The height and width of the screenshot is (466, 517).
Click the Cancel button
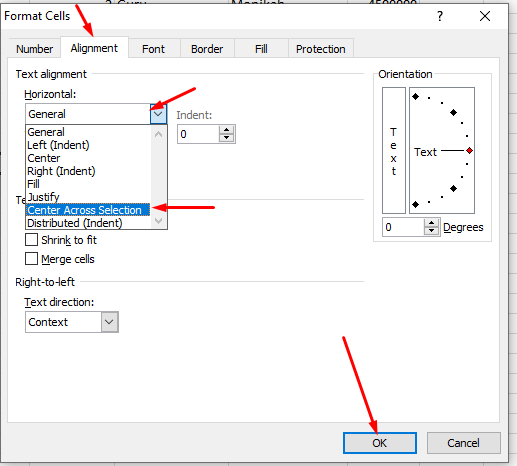[463, 443]
